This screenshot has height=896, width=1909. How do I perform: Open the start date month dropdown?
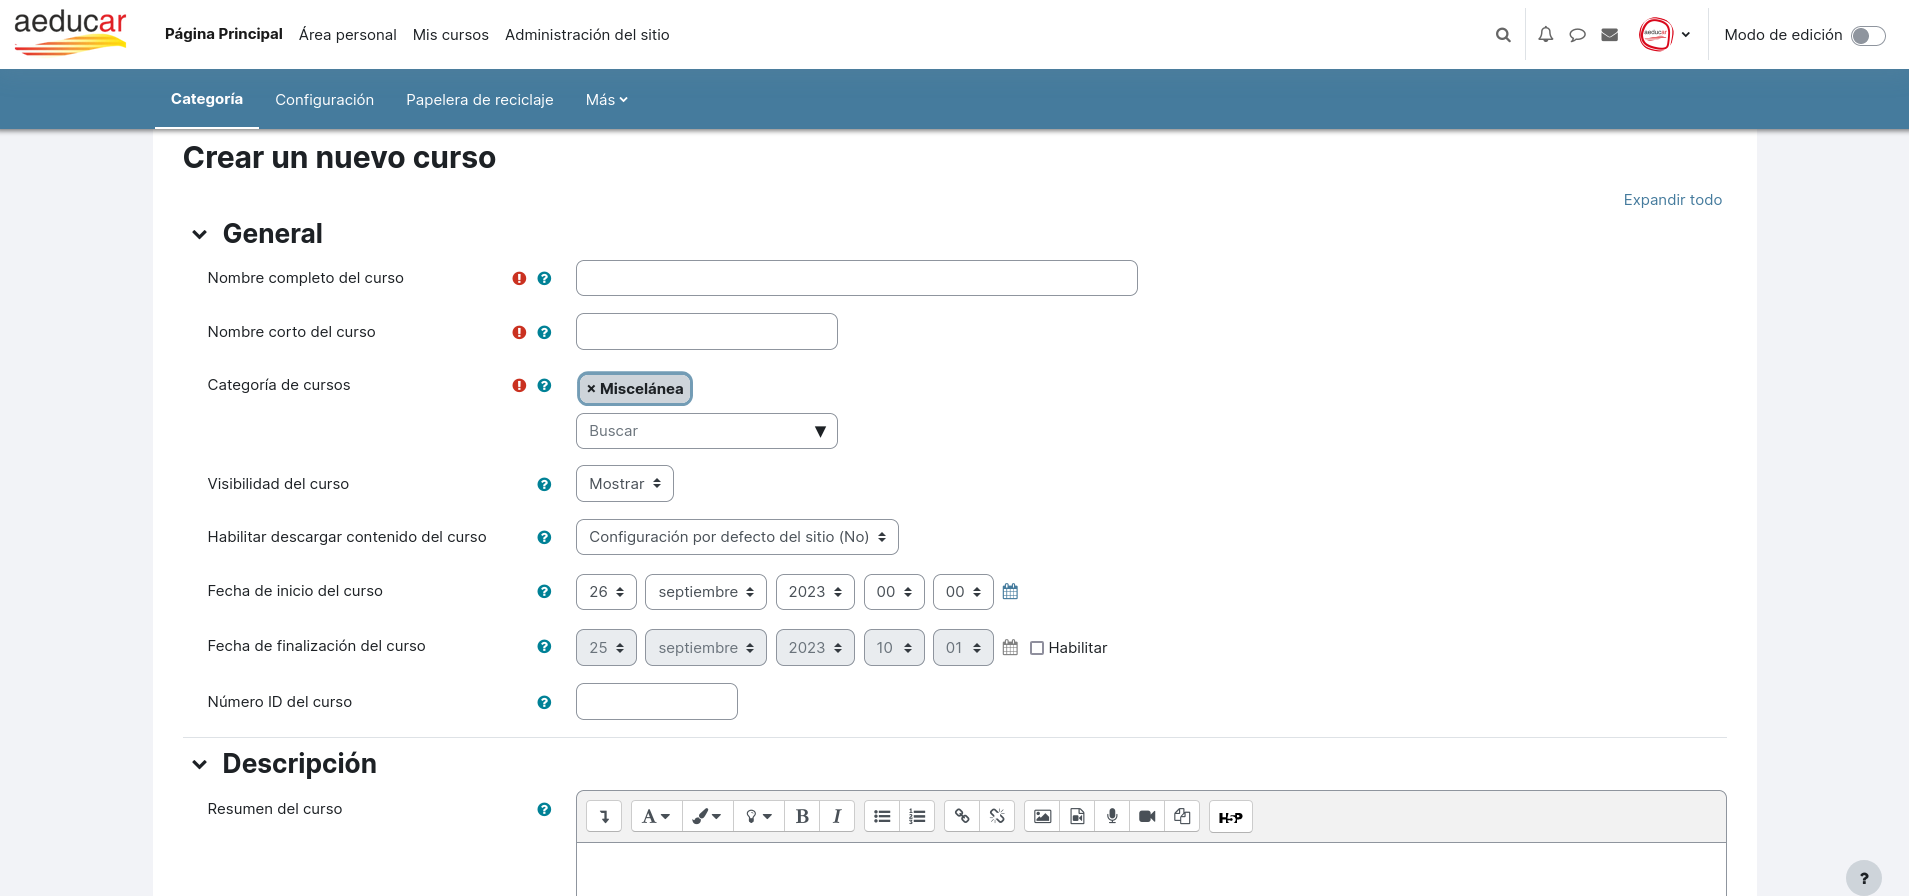706,592
